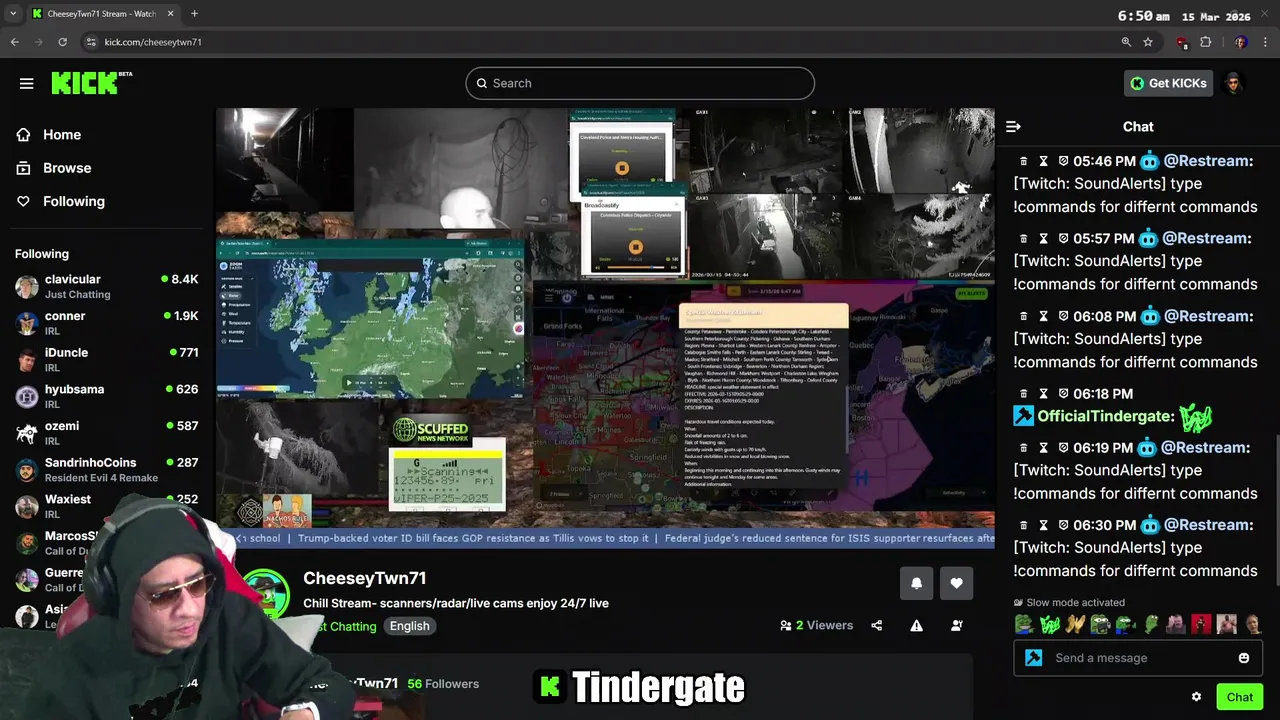
Task: Open the emoji picker in the message box
Action: (x=1243, y=658)
